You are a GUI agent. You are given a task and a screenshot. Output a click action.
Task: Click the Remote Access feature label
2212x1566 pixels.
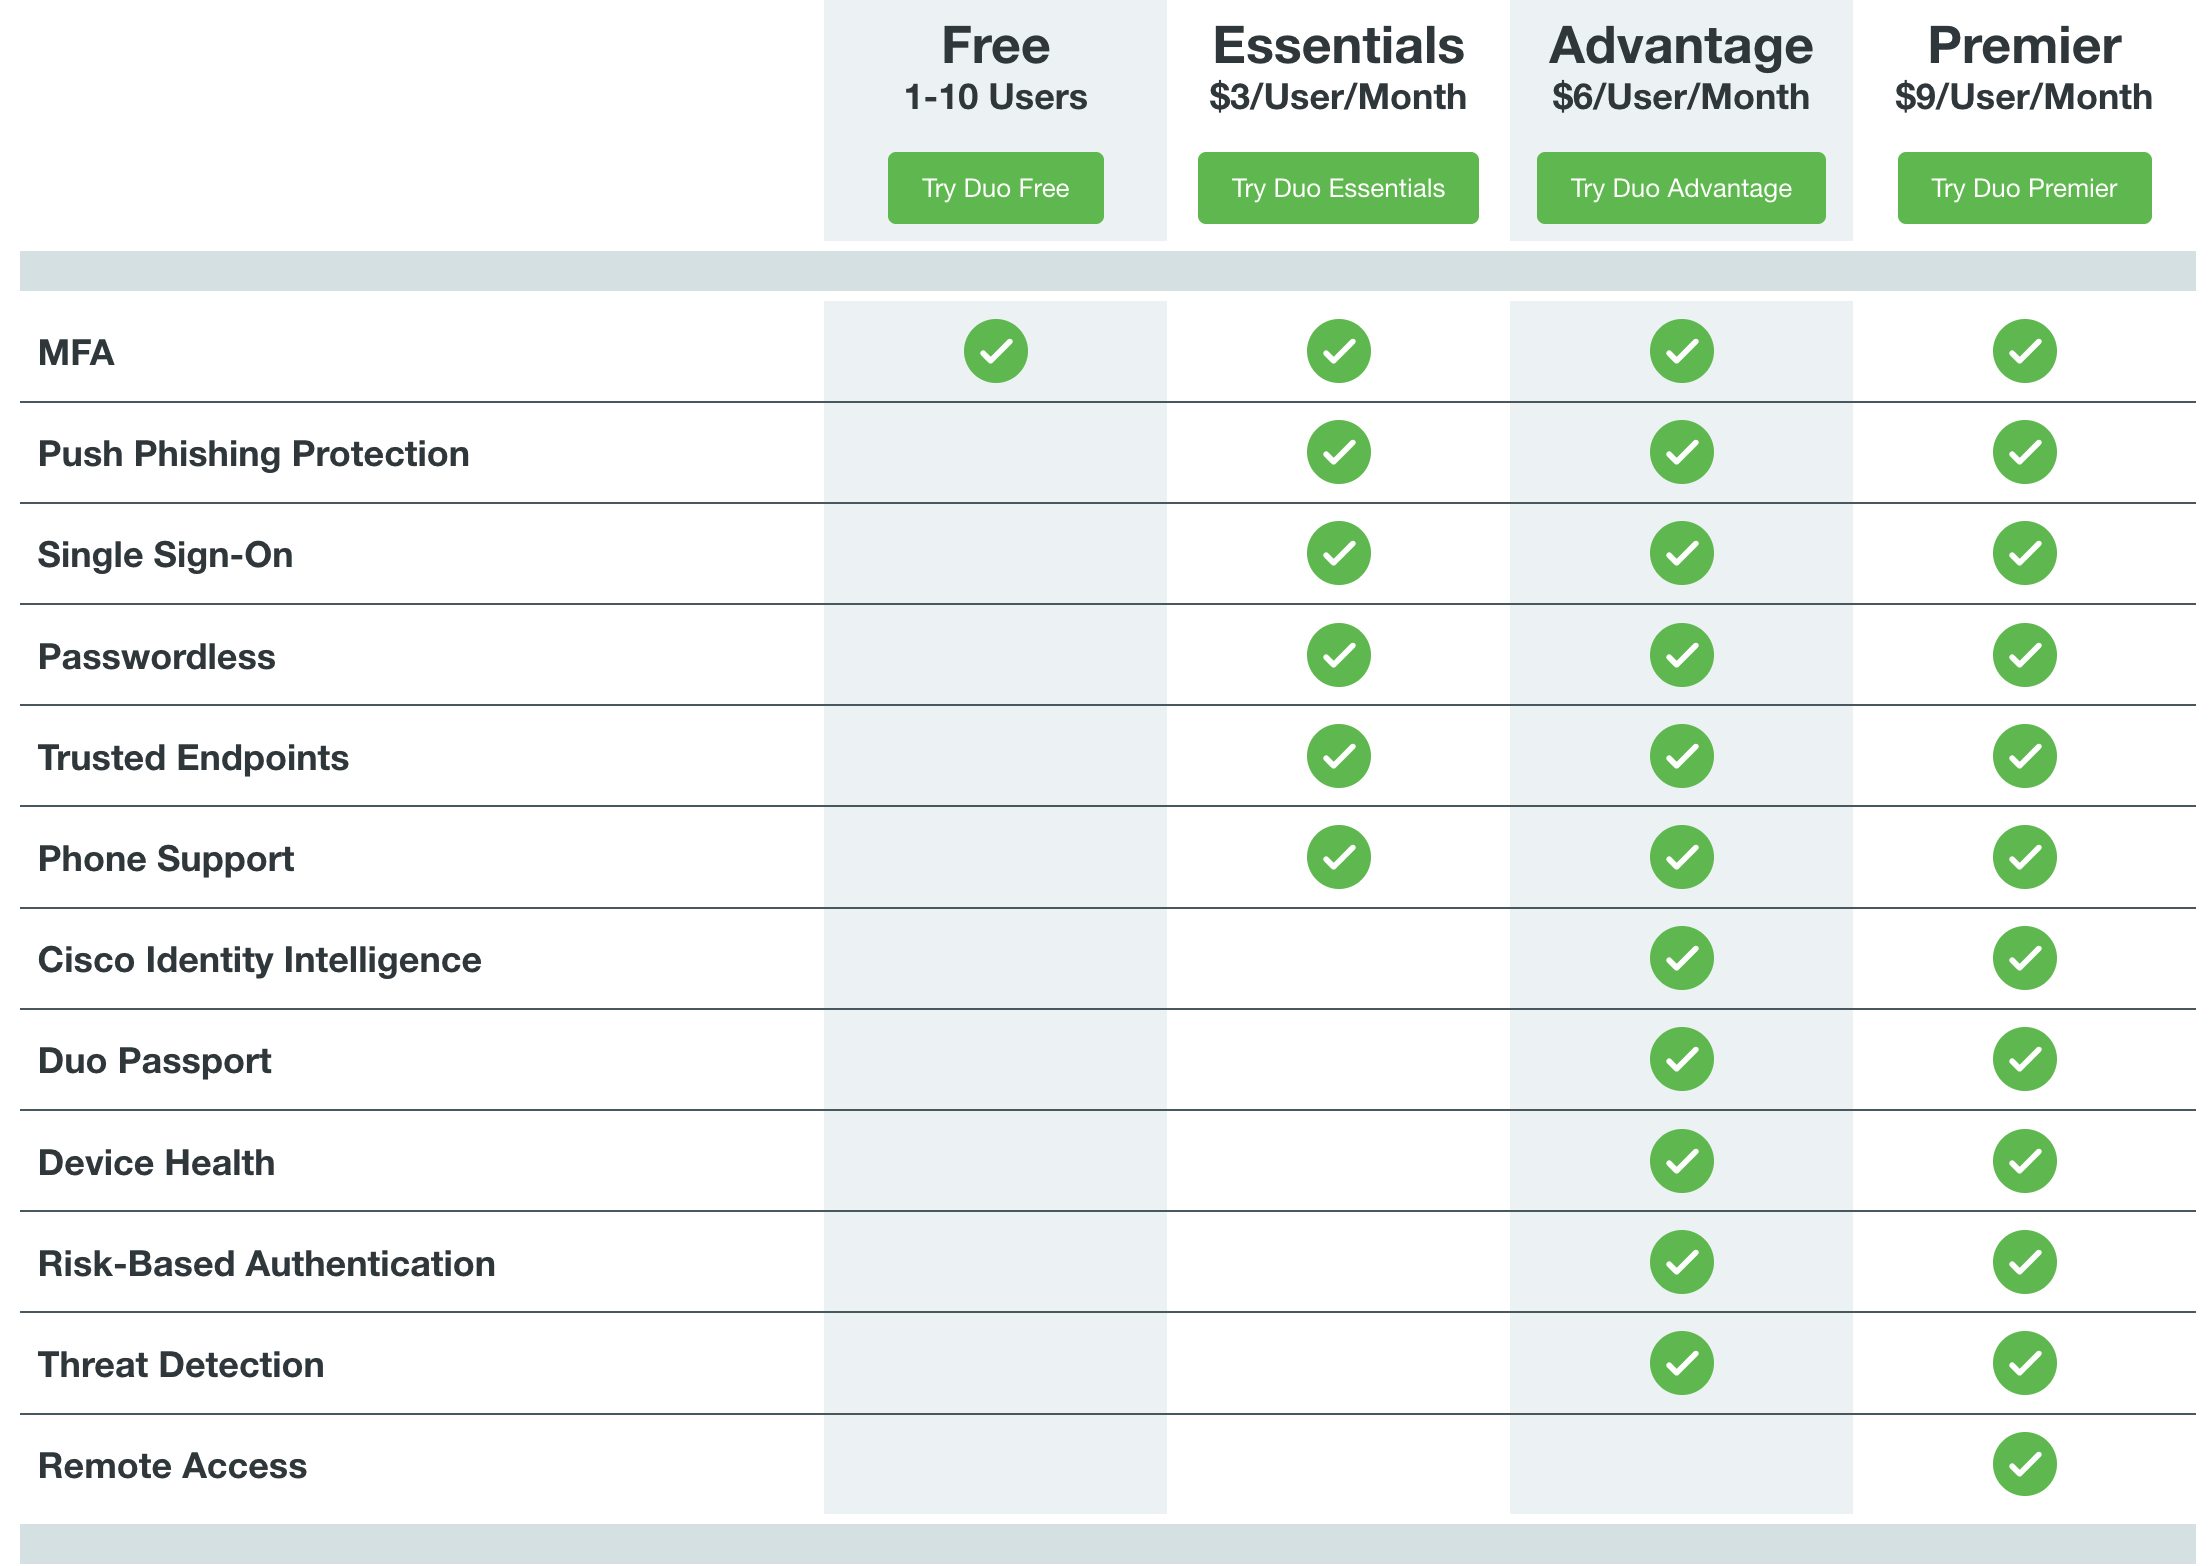172,1466
